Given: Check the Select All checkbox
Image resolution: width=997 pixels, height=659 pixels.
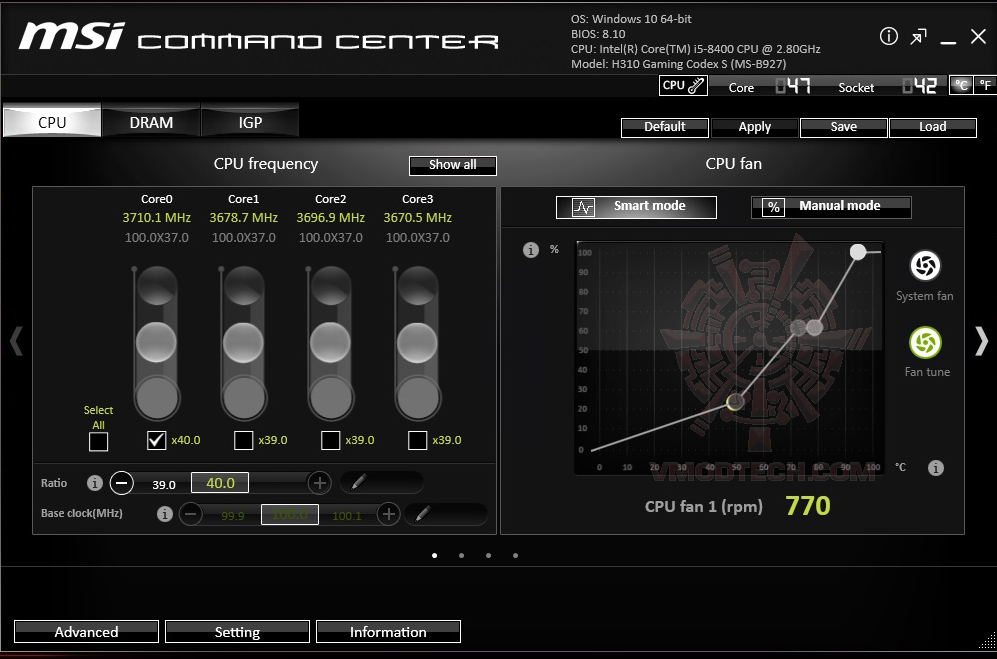Looking at the screenshot, I should click(x=99, y=441).
